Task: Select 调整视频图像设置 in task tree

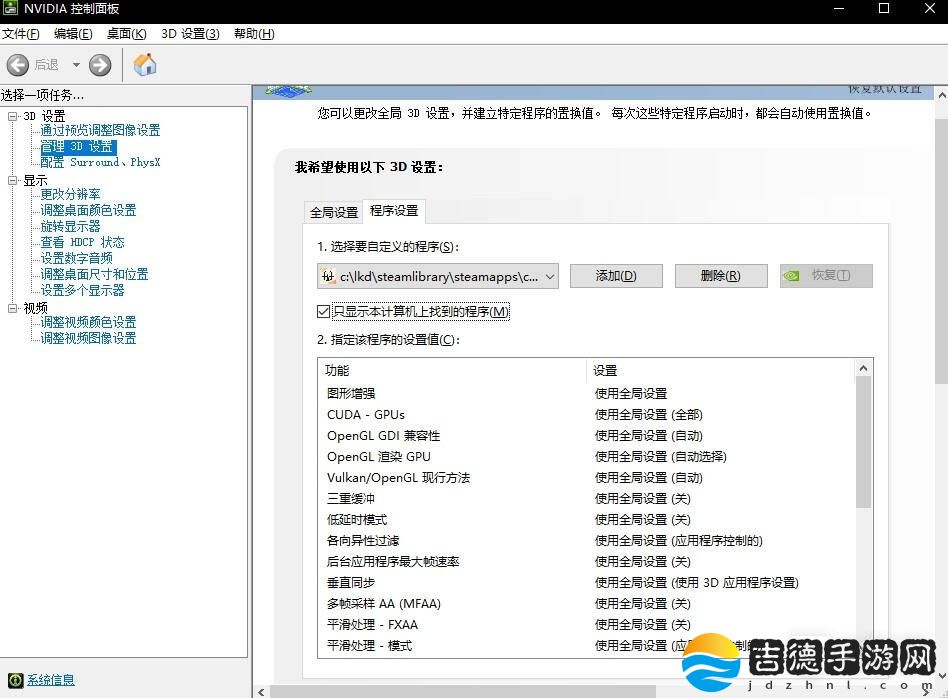Action: point(88,338)
